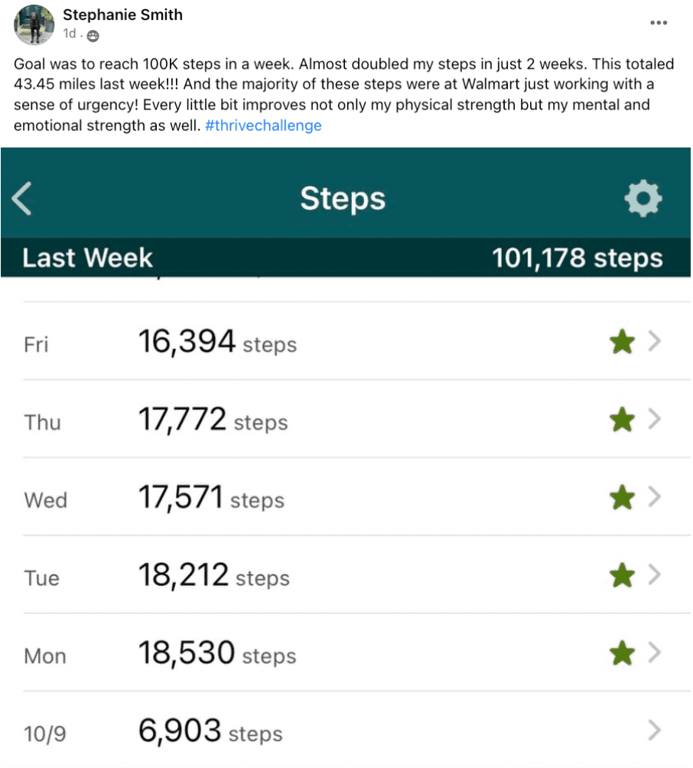Screen dimensions: 693x768
Task: Click the Steps screen title
Action: (x=342, y=198)
